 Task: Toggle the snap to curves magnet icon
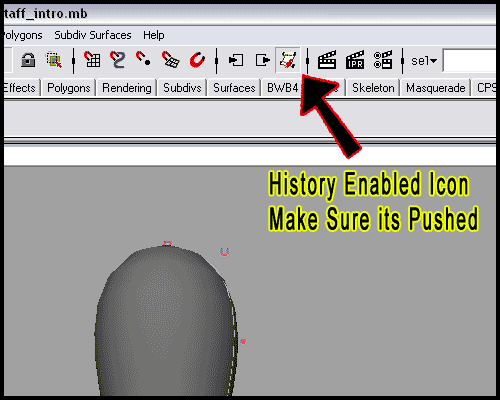(x=118, y=60)
